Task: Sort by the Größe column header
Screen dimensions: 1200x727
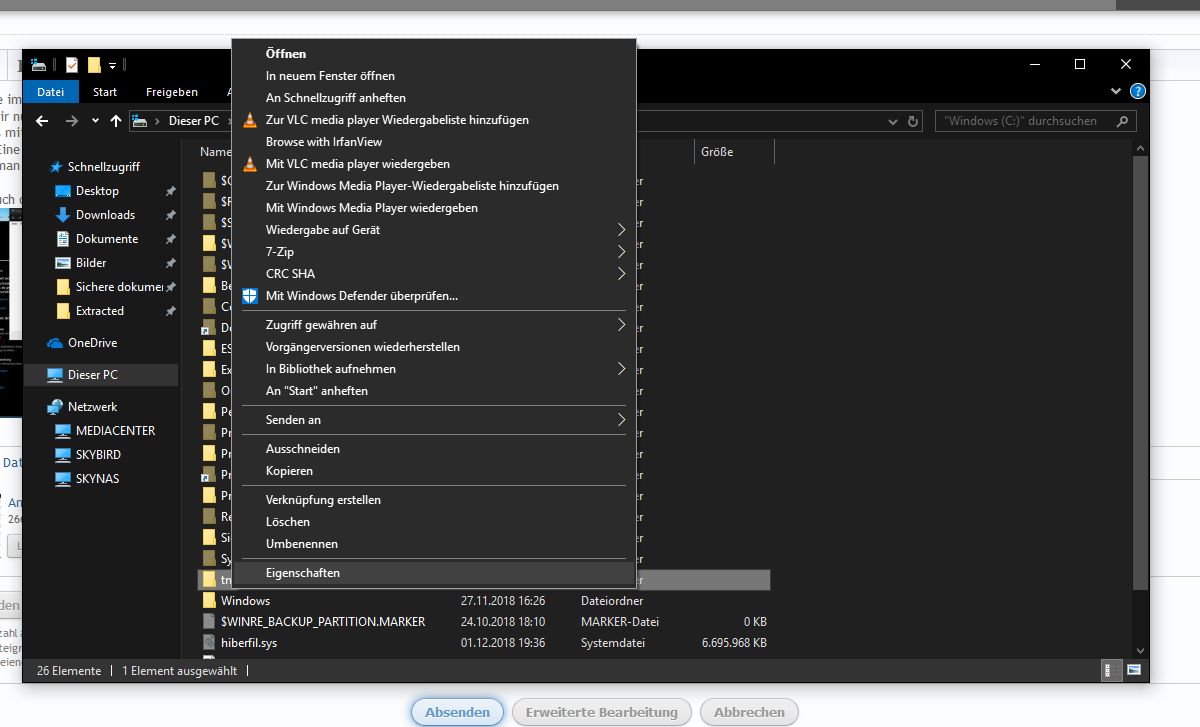Action: pos(734,152)
